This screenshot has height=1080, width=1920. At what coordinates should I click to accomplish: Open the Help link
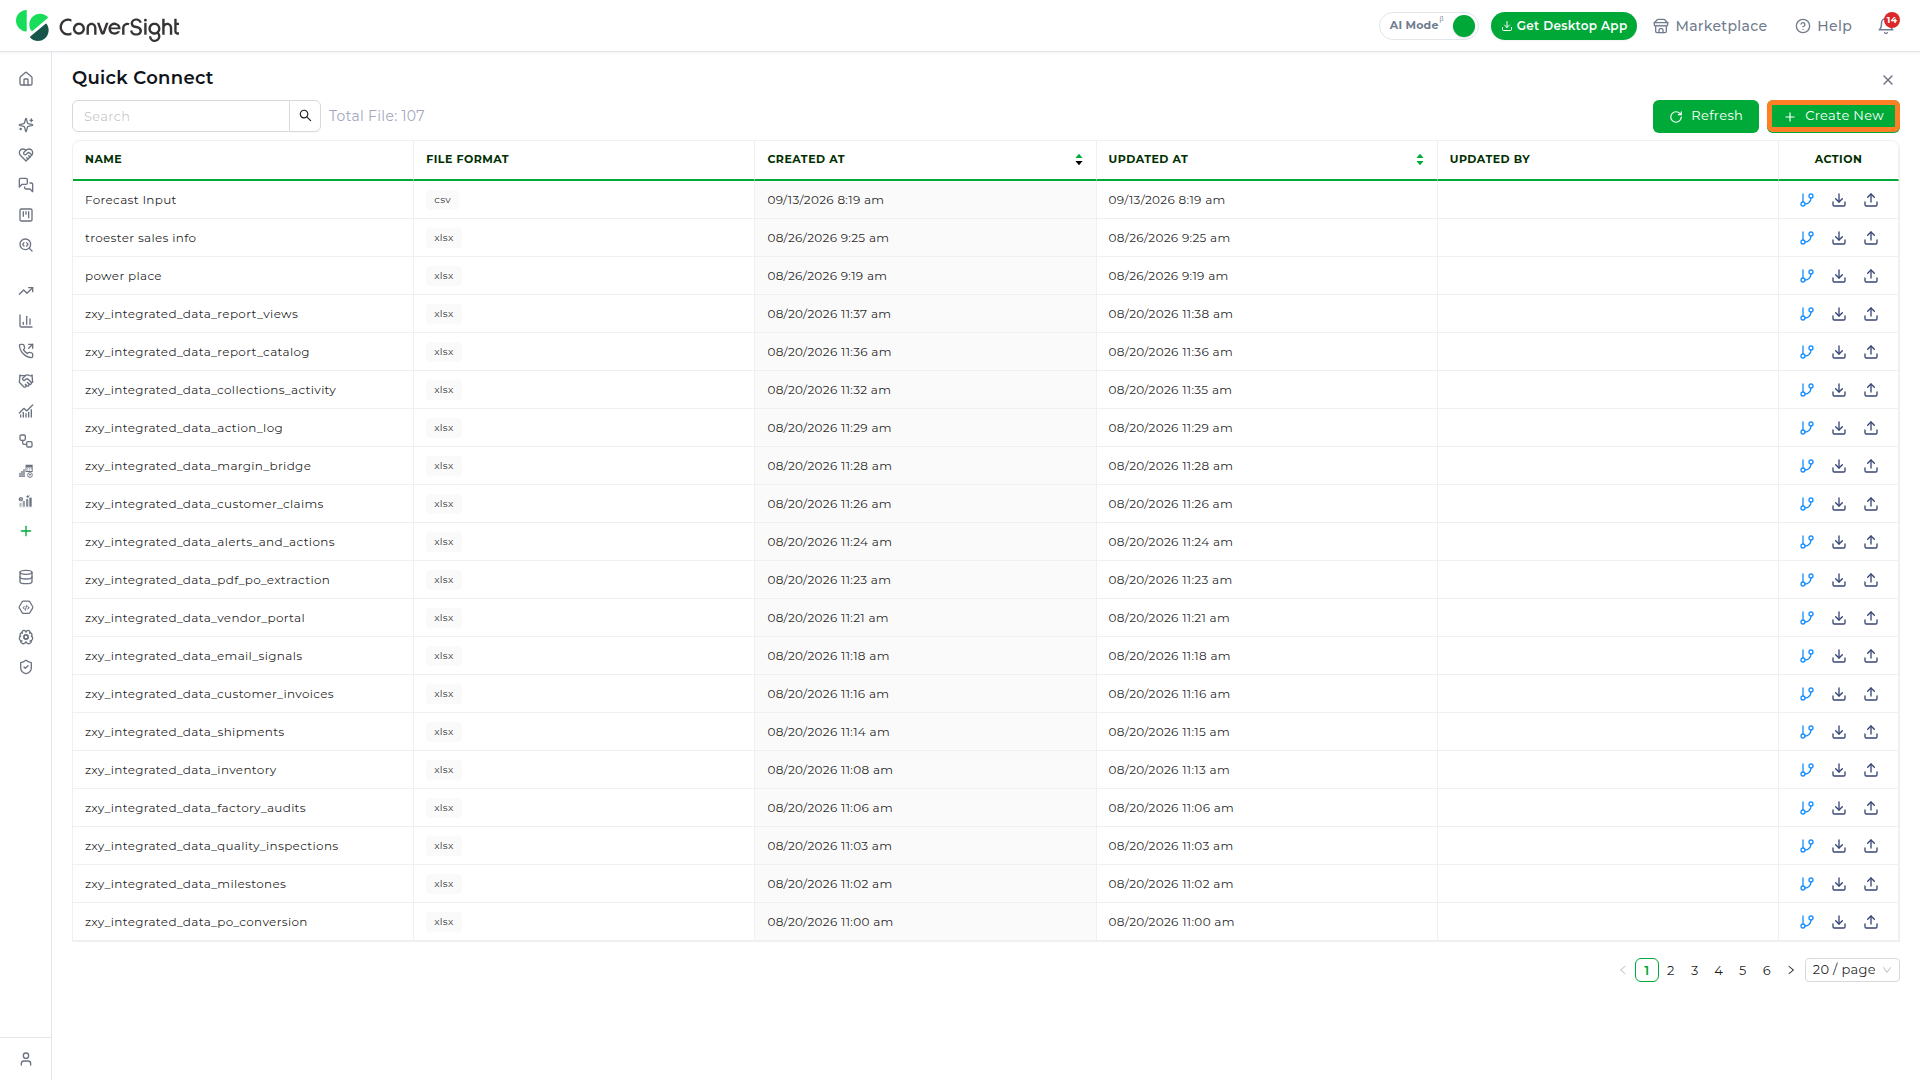coord(1823,26)
